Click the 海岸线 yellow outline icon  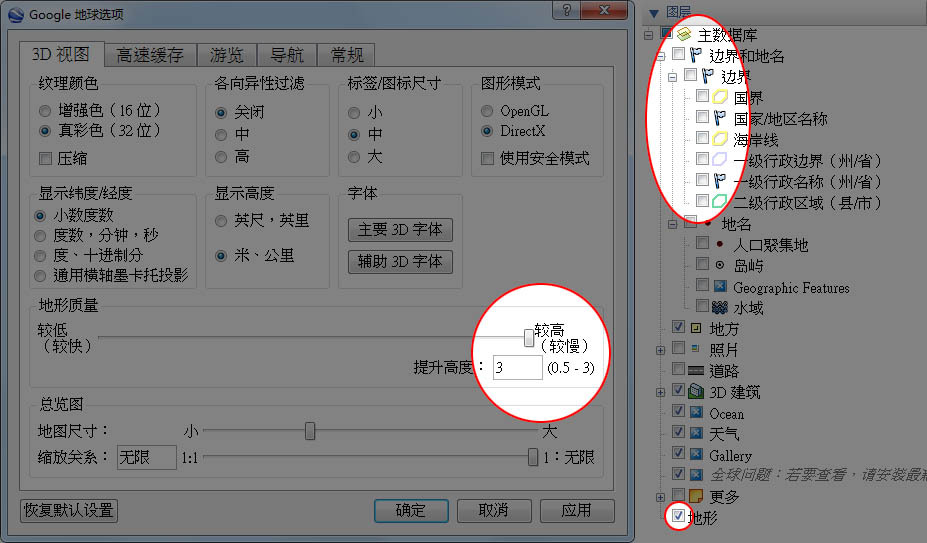pyautogui.click(x=719, y=139)
